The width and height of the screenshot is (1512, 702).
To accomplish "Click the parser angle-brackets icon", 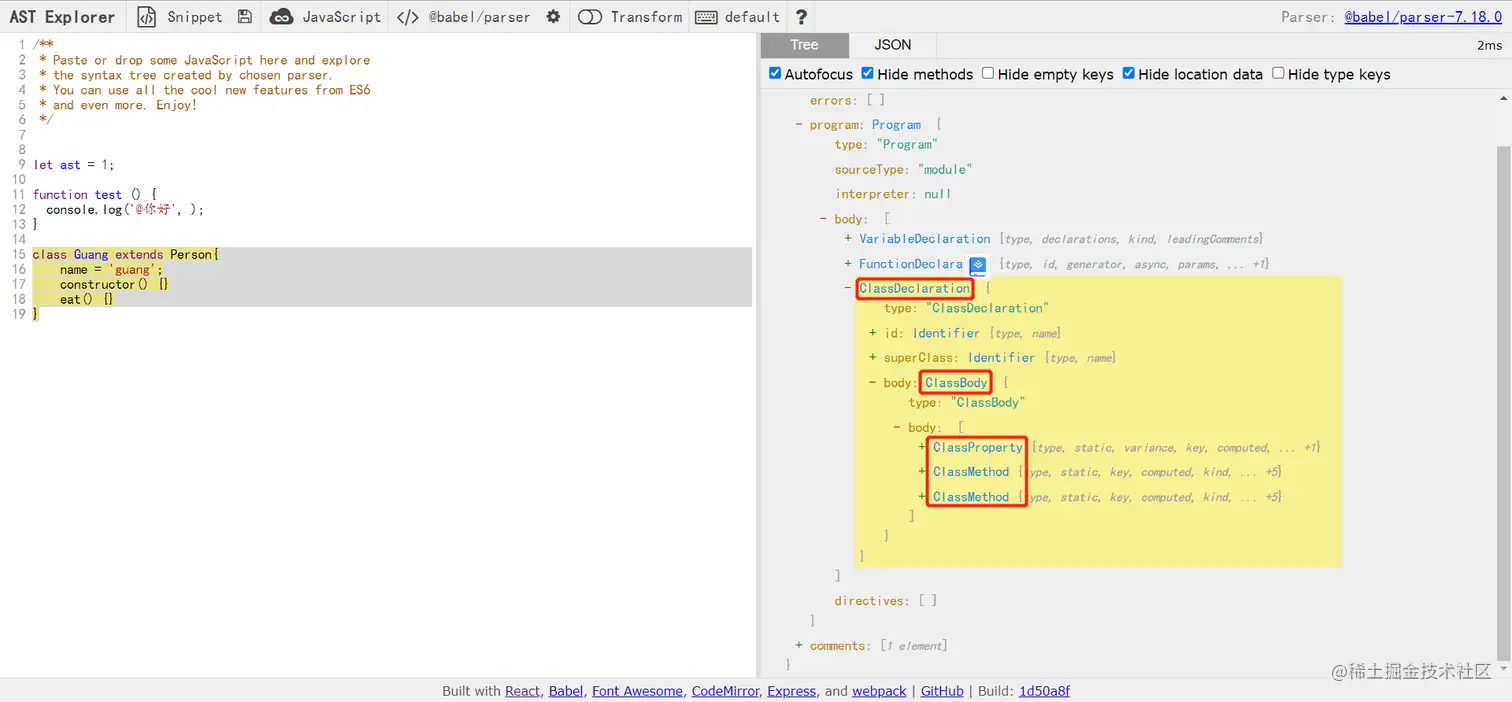I will [x=407, y=17].
